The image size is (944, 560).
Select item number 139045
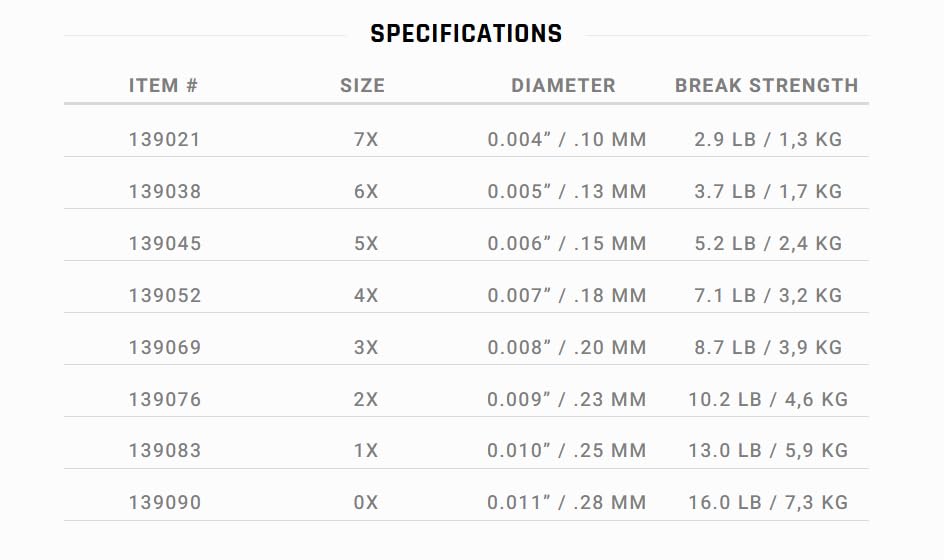(x=165, y=243)
